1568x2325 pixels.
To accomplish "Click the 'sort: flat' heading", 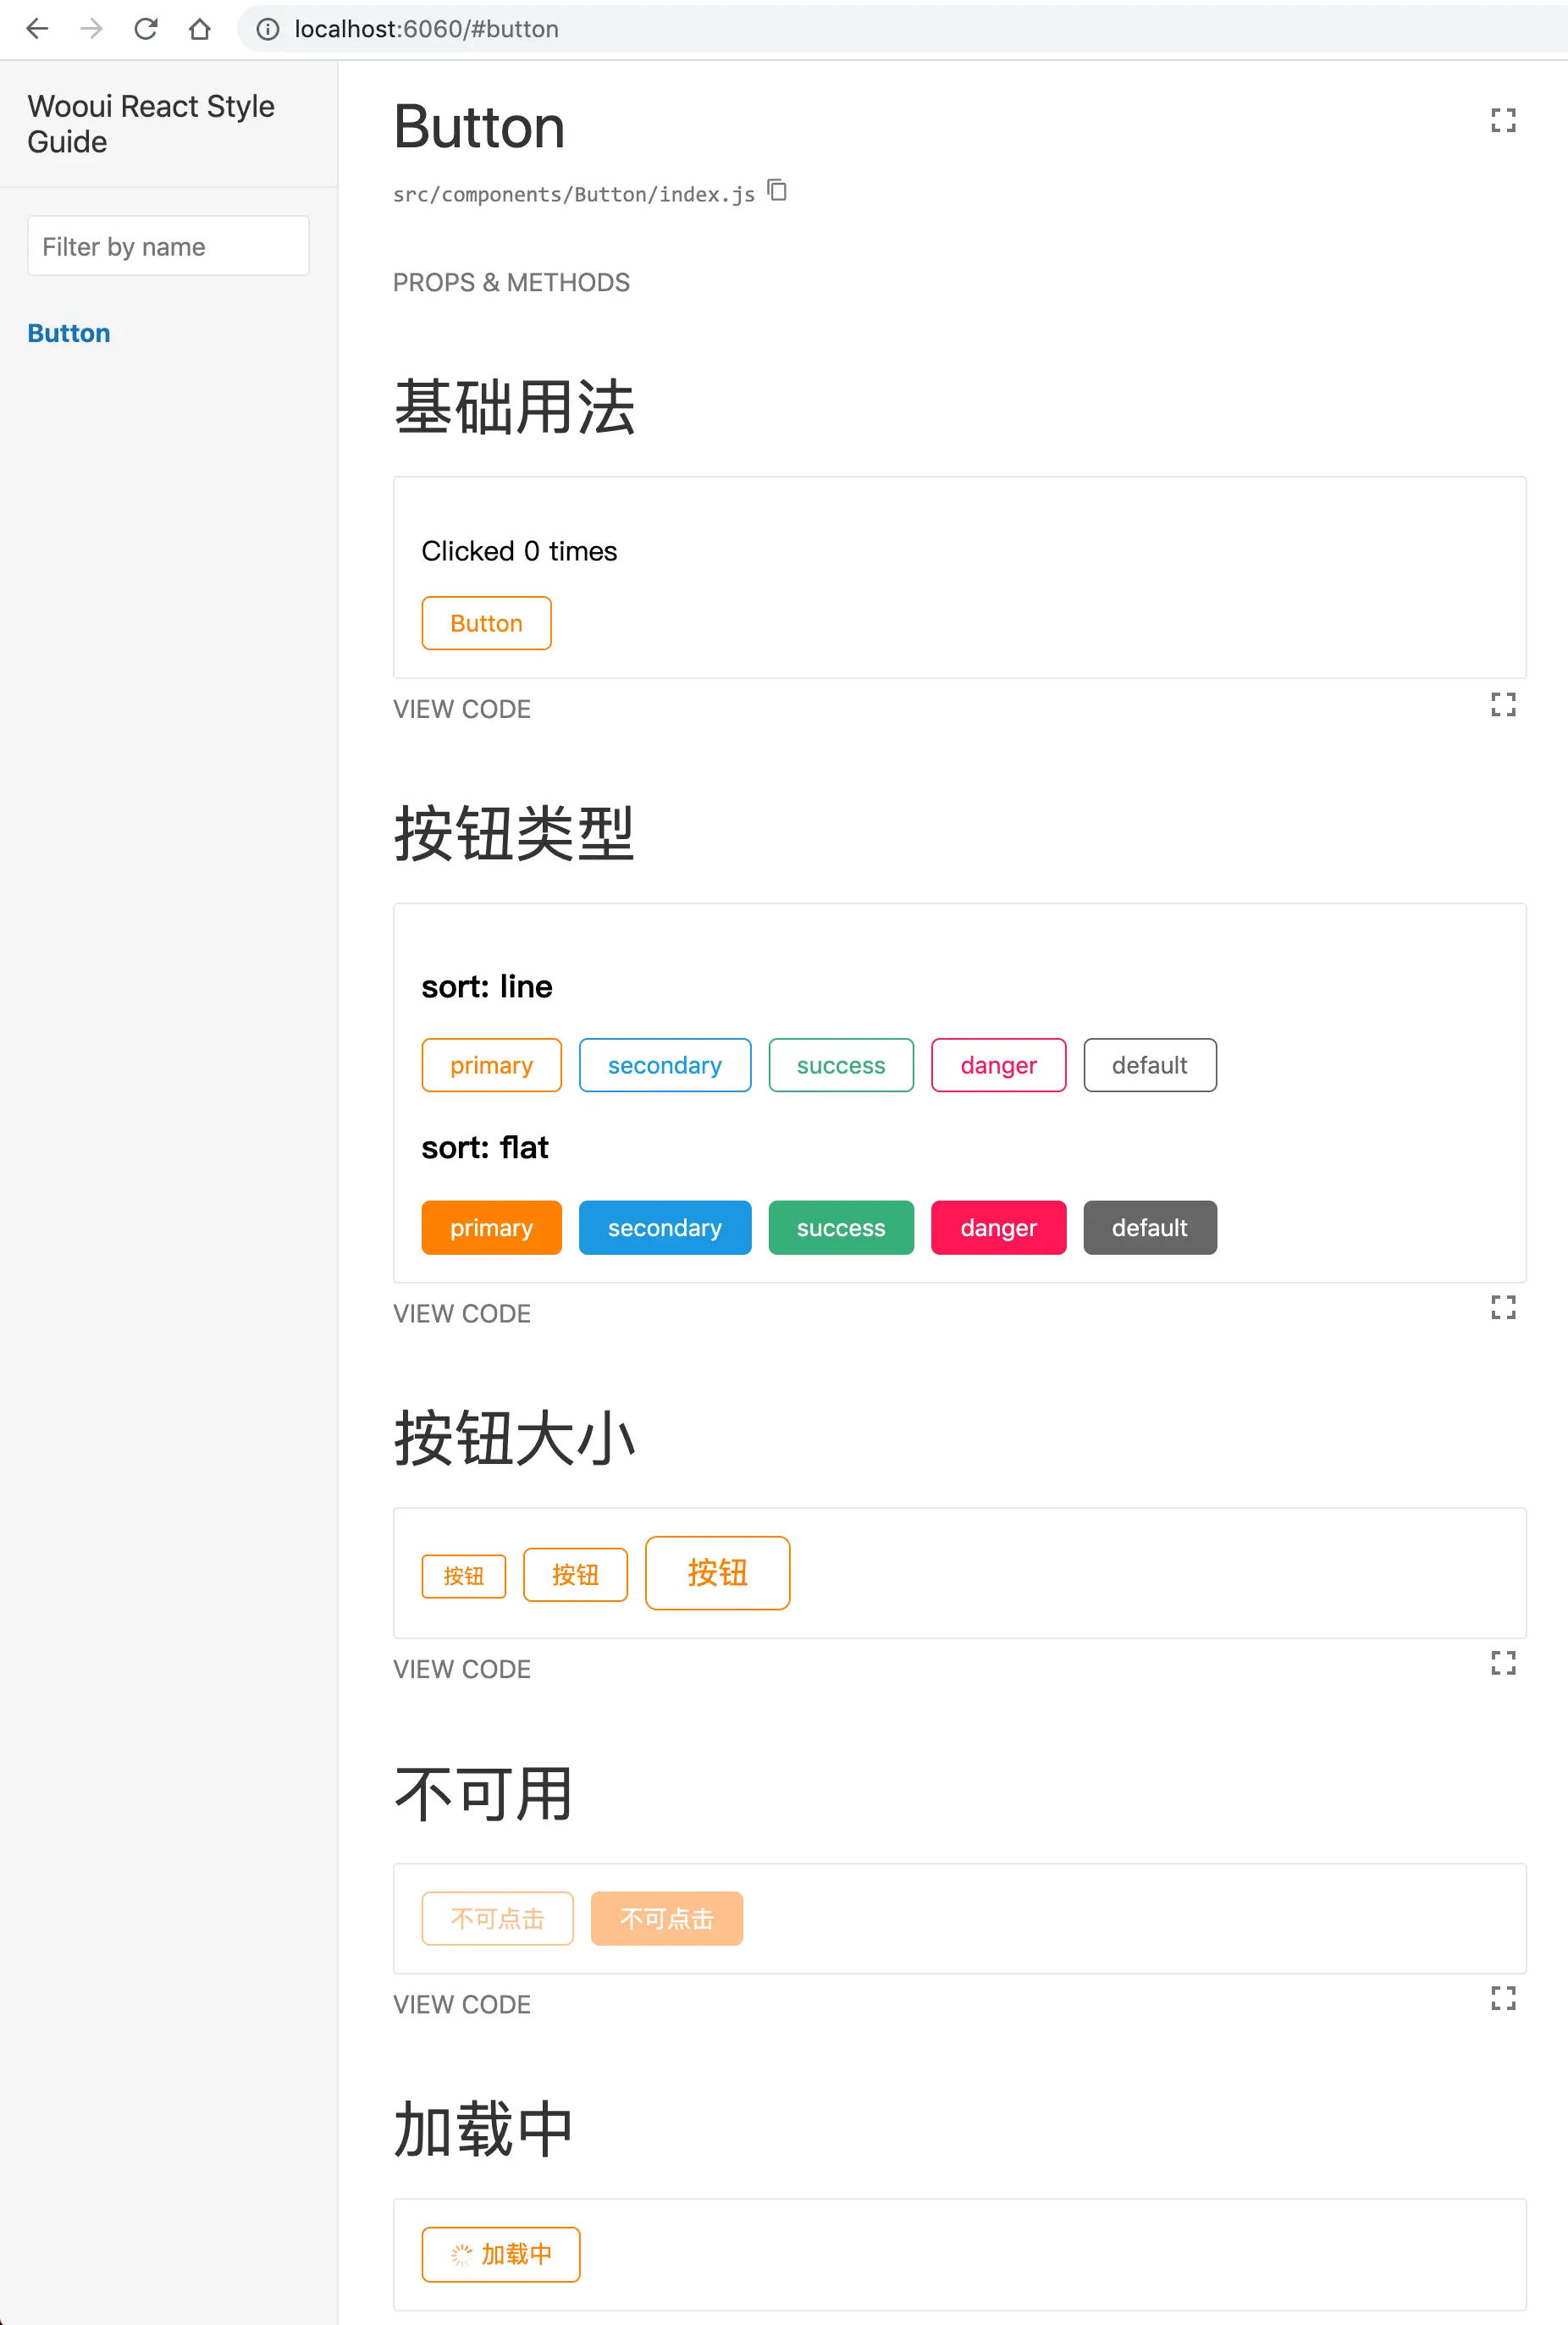I will tap(485, 1148).
